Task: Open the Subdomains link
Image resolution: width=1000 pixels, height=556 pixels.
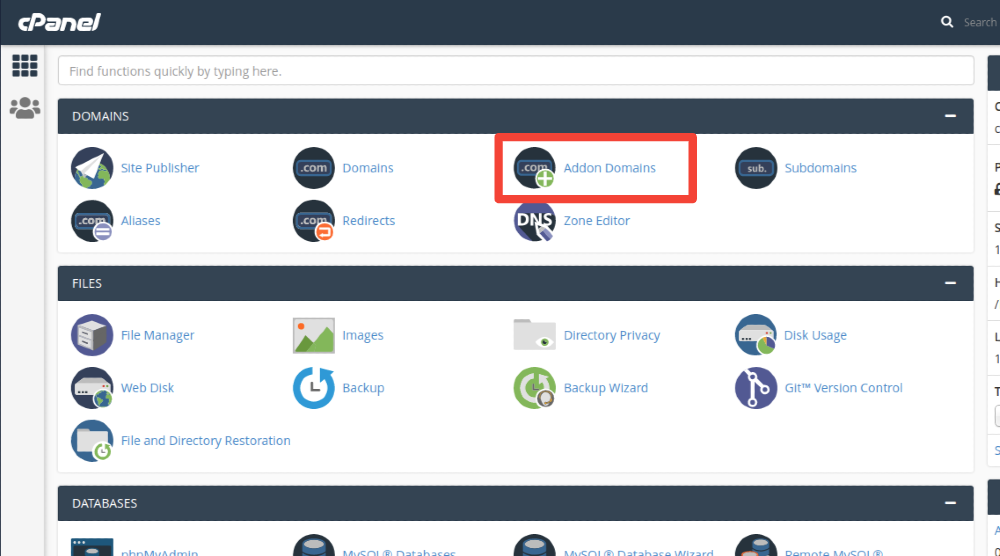Action: (x=820, y=168)
